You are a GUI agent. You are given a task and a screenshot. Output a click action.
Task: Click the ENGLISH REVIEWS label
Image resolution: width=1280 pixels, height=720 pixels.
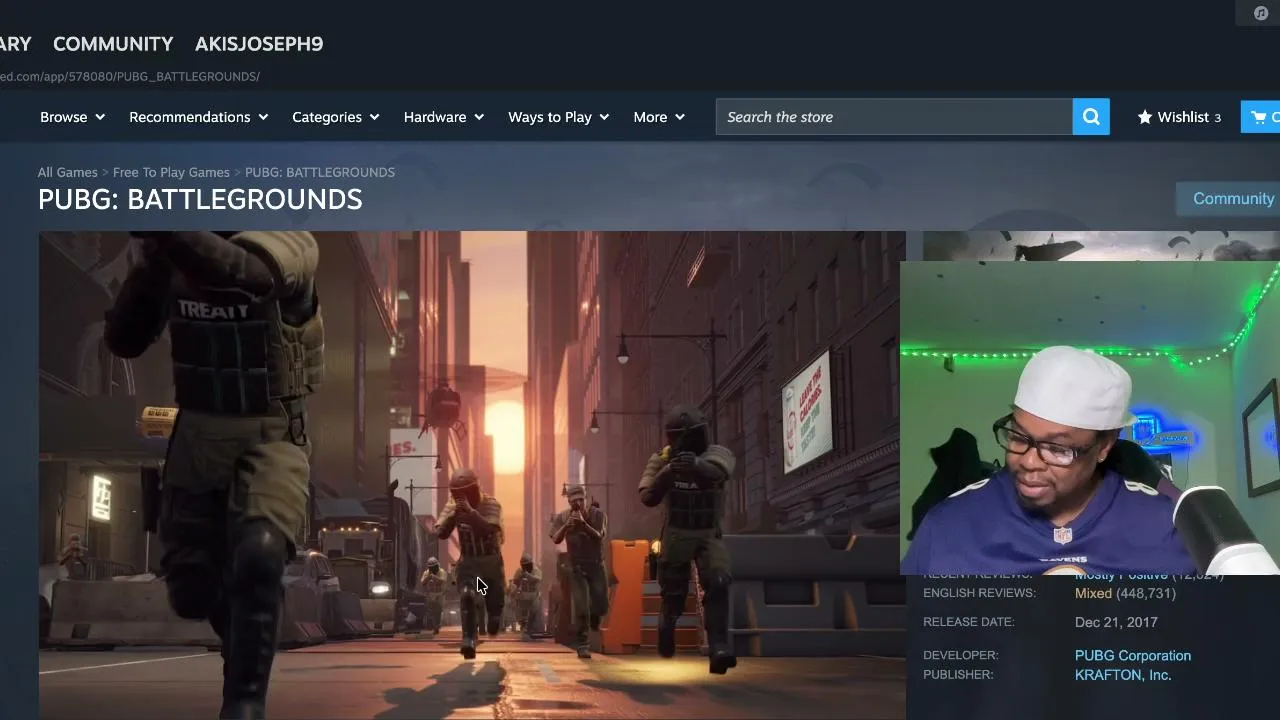[979, 593]
